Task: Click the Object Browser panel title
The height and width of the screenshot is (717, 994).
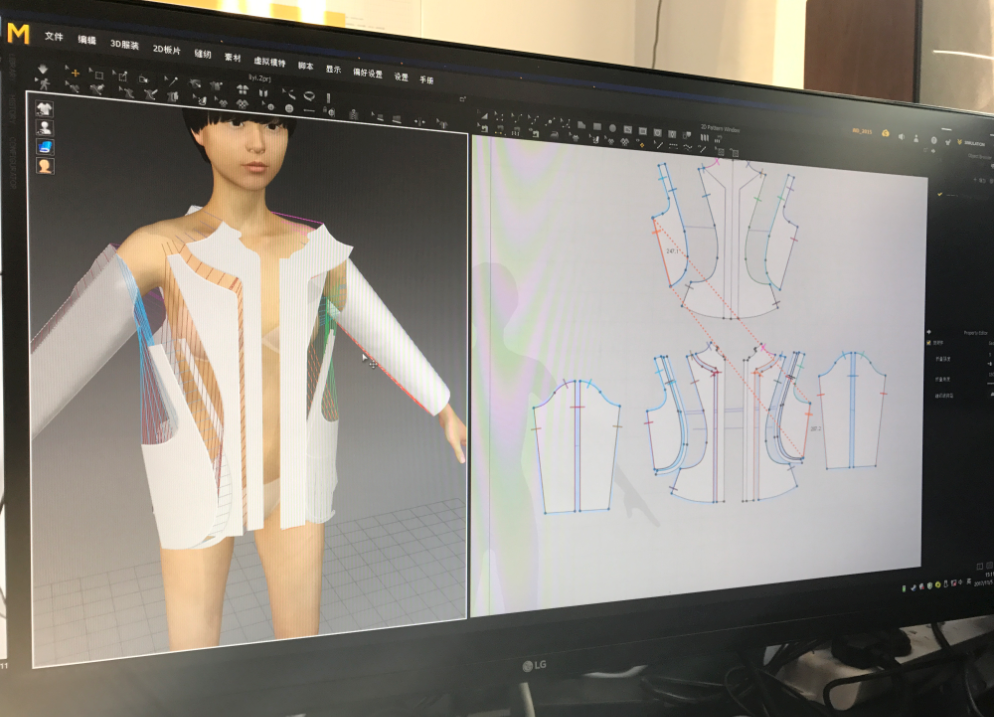Action: [979, 155]
